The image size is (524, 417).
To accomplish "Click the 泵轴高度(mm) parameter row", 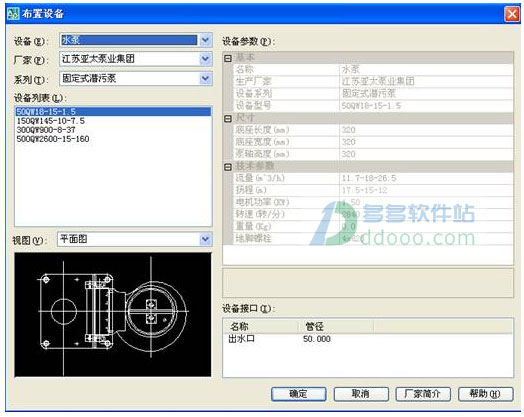I will point(373,154).
